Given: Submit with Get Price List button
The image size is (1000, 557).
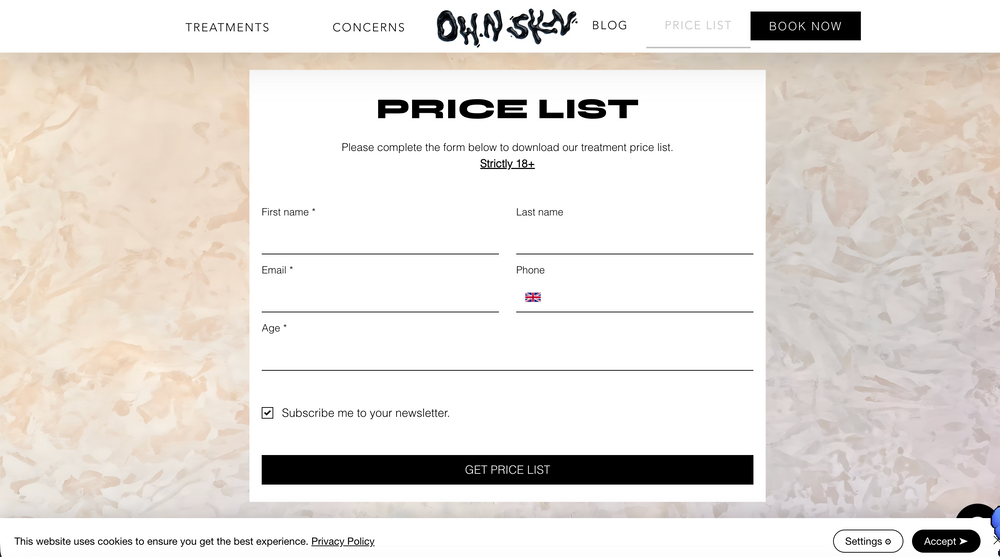Looking at the screenshot, I should pos(507,470).
